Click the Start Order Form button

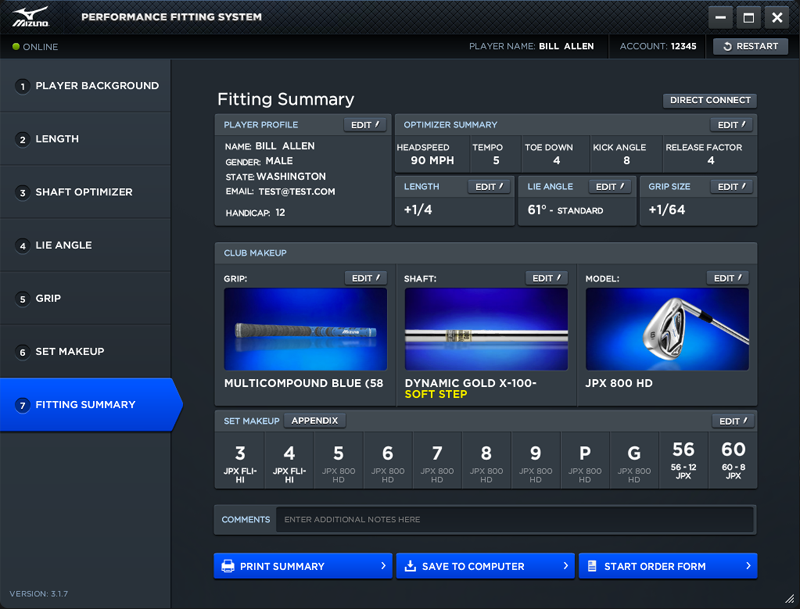point(668,566)
